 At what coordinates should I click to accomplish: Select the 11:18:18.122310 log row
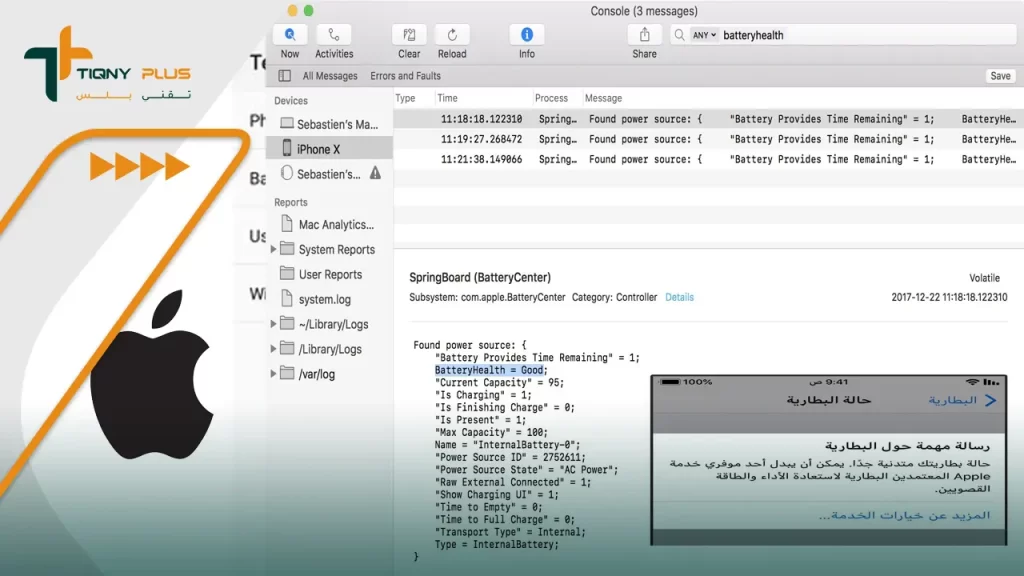(x=709, y=119)
